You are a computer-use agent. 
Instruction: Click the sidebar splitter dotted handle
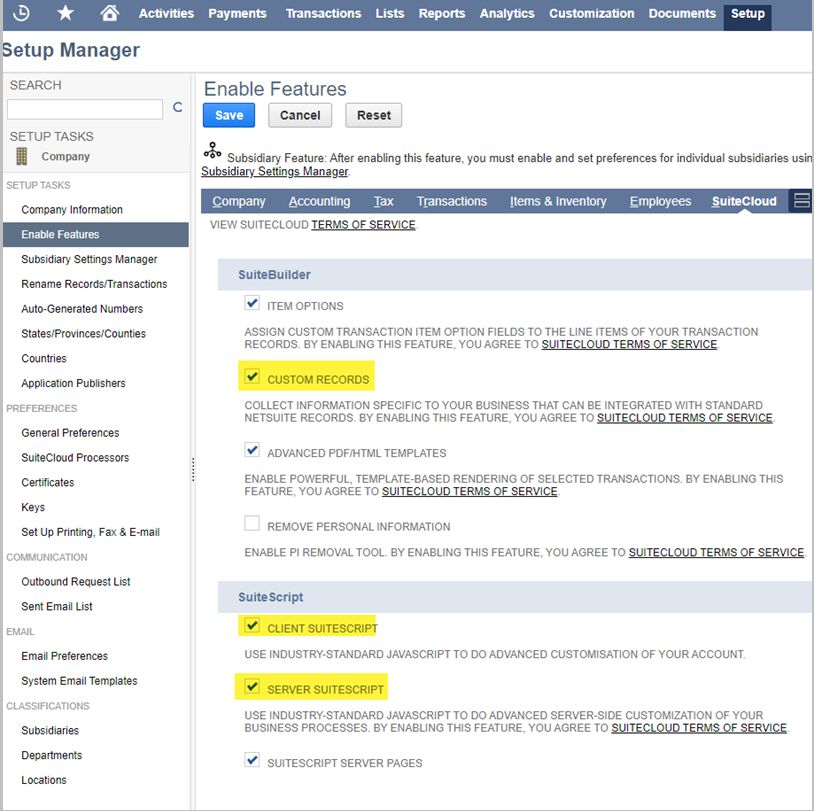(193, 469)
